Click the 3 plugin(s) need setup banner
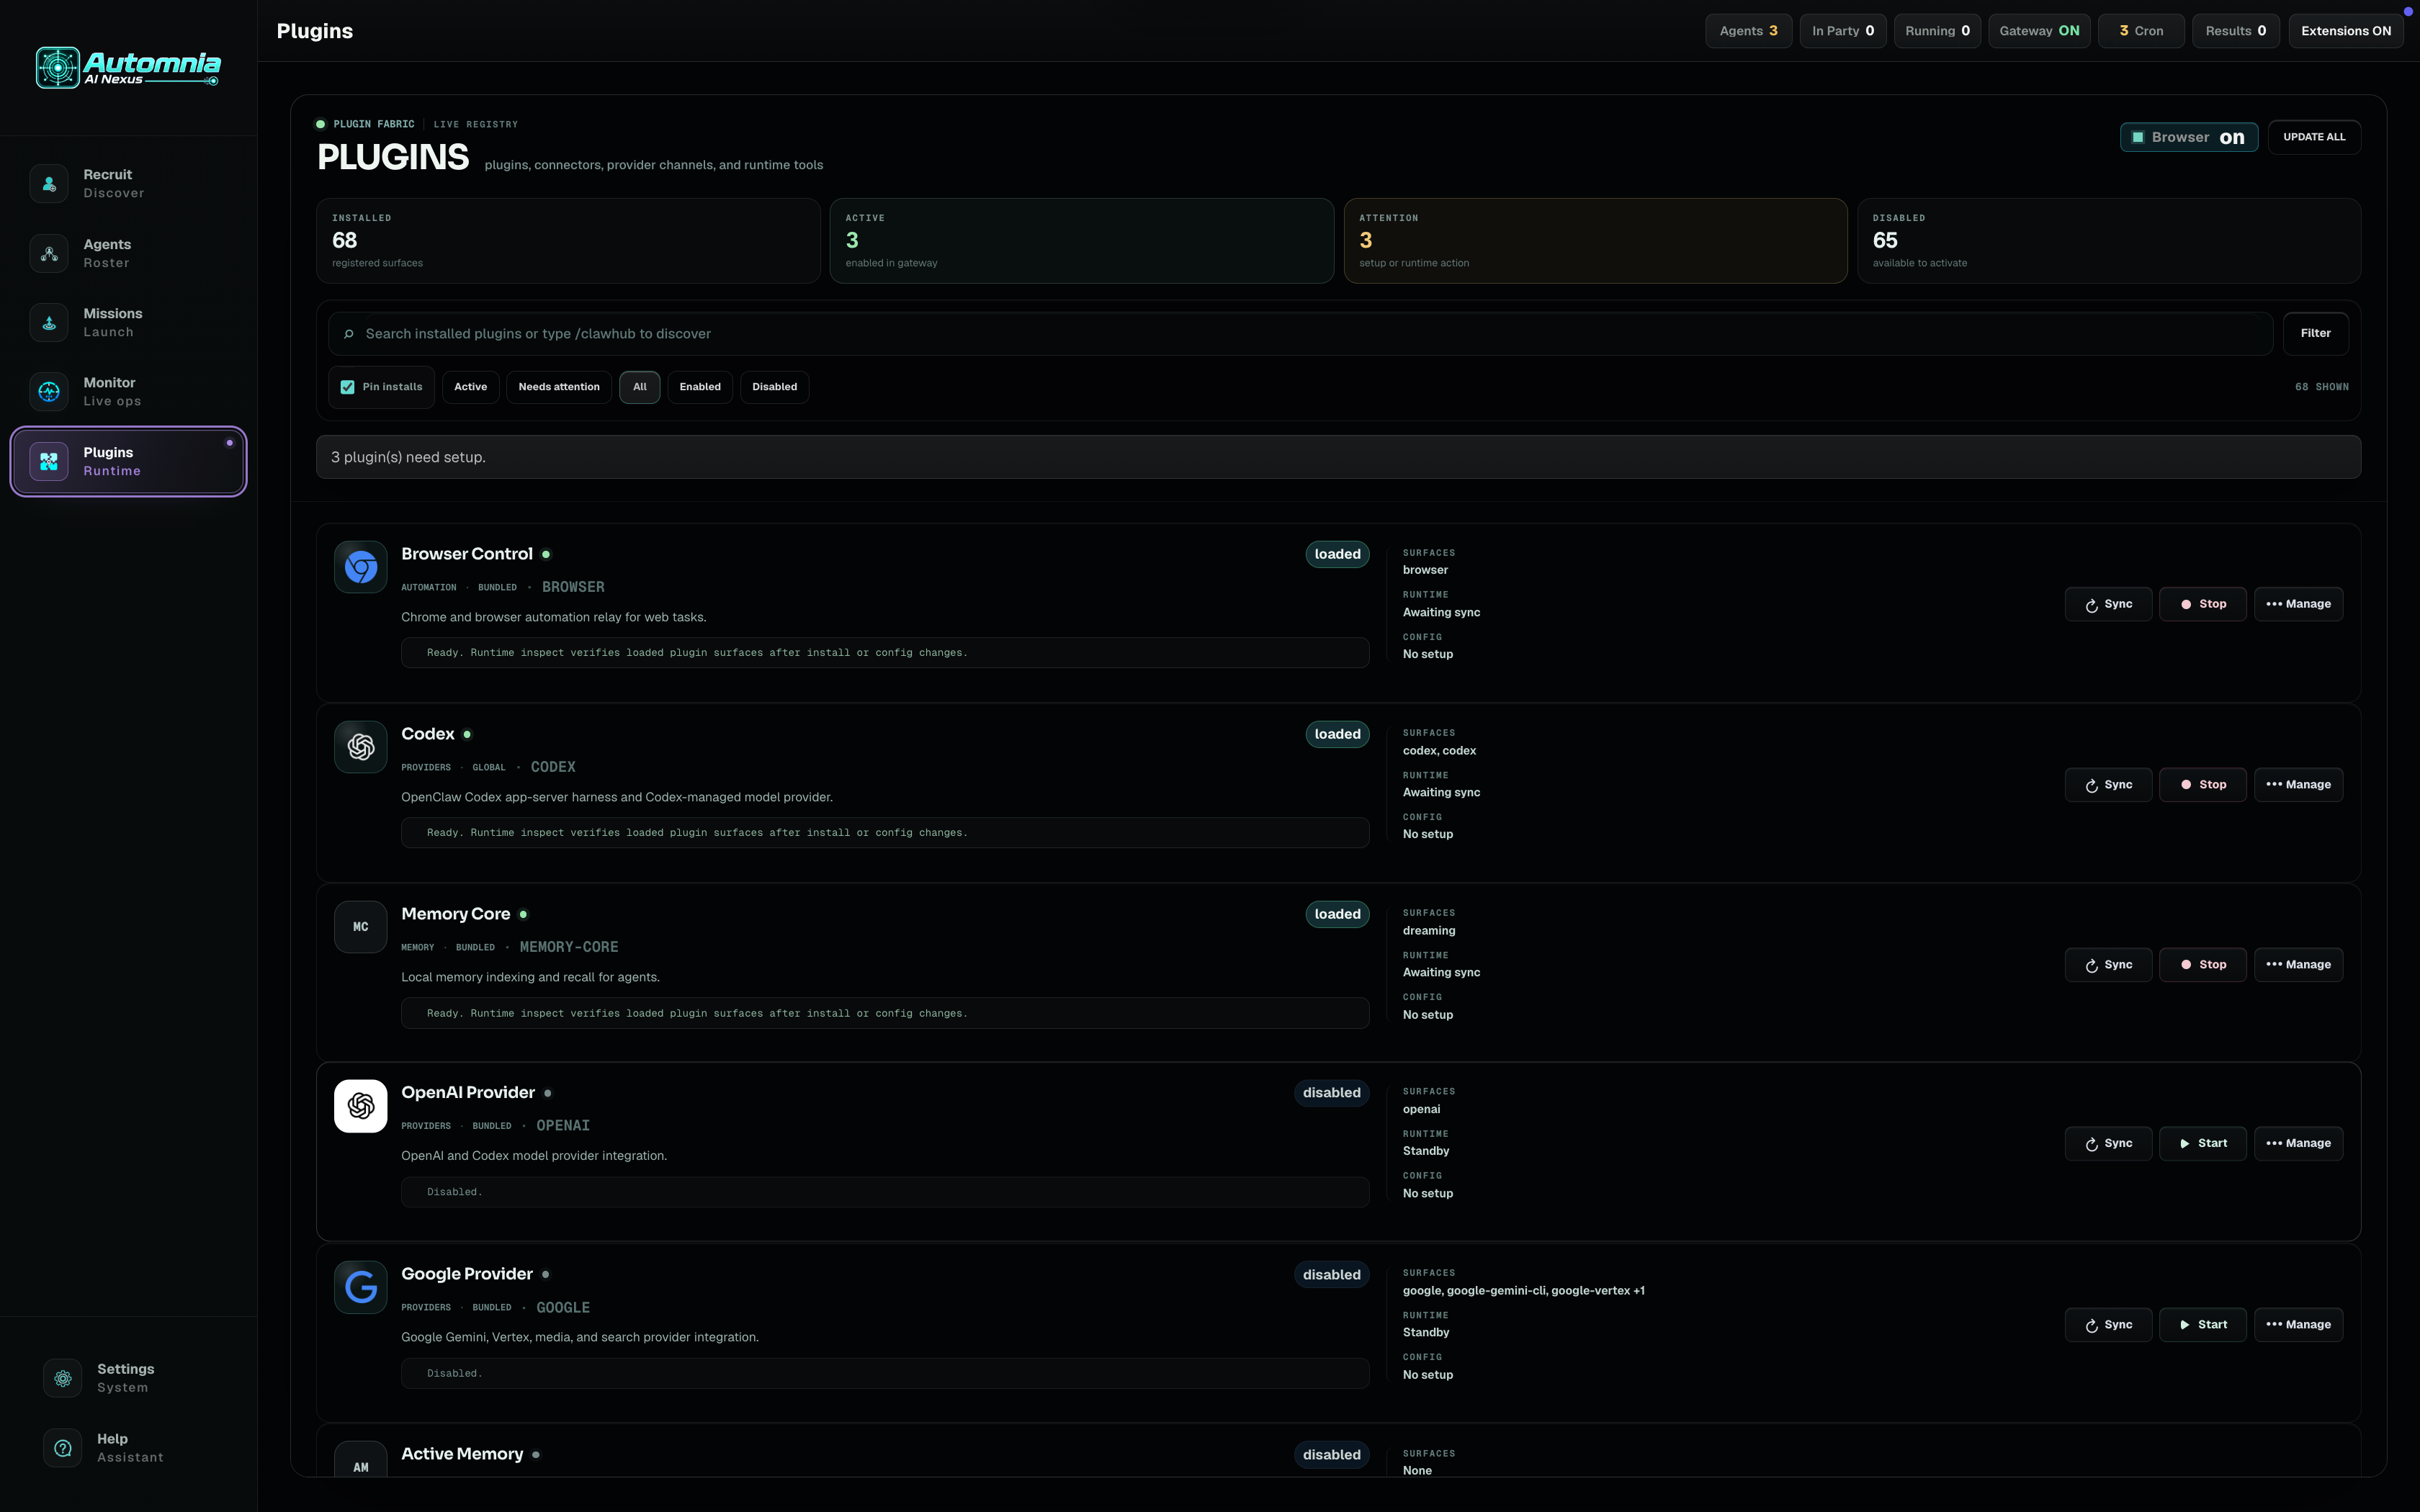The height and width of the screenshot is (1512, 2420). [1339, 457]
